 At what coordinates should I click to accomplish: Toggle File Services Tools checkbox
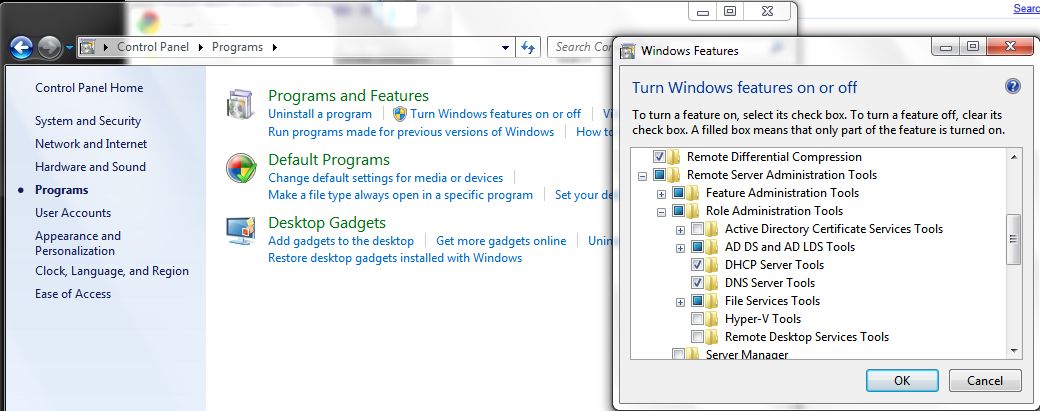coord(697,300)
